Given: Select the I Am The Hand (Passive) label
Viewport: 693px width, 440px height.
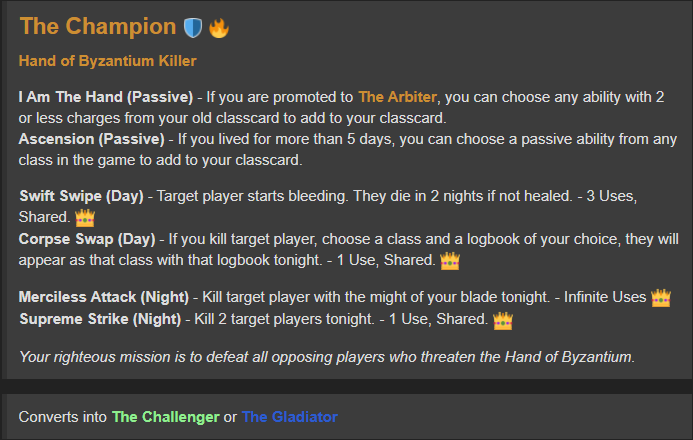Looking at the screenshot, I should coord(106,97).
